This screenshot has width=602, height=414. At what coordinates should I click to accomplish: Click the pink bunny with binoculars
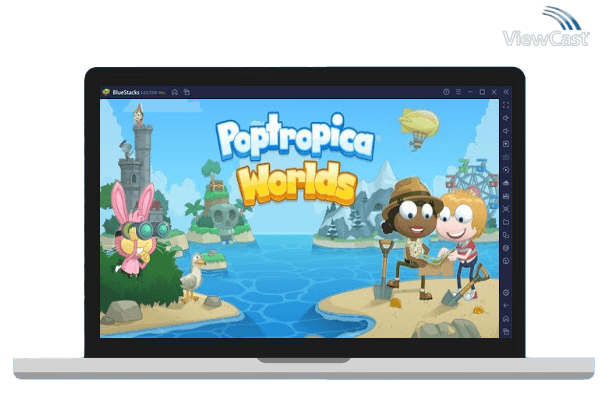(139, 229)
